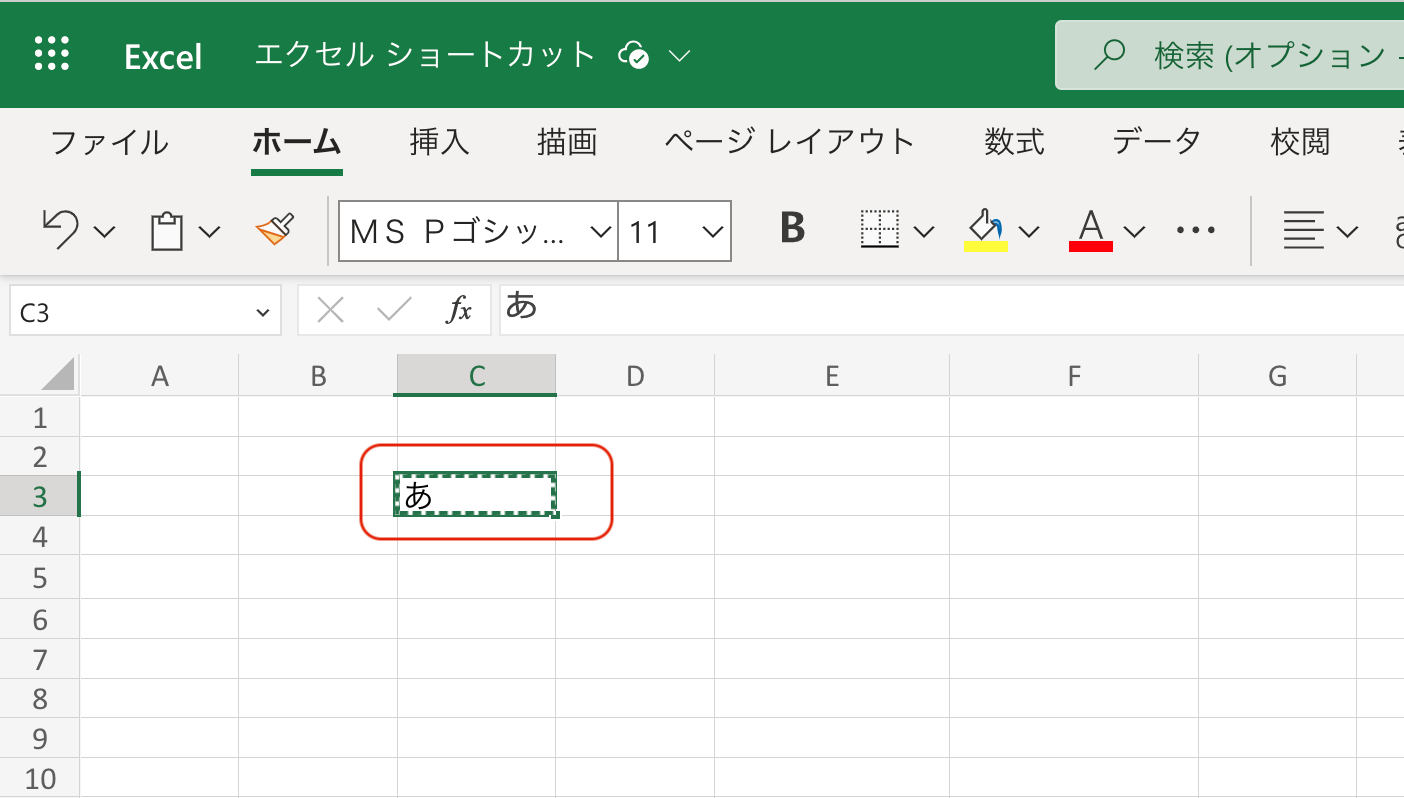Expand the fill color dropdown arrow

tap(1029, 232)
